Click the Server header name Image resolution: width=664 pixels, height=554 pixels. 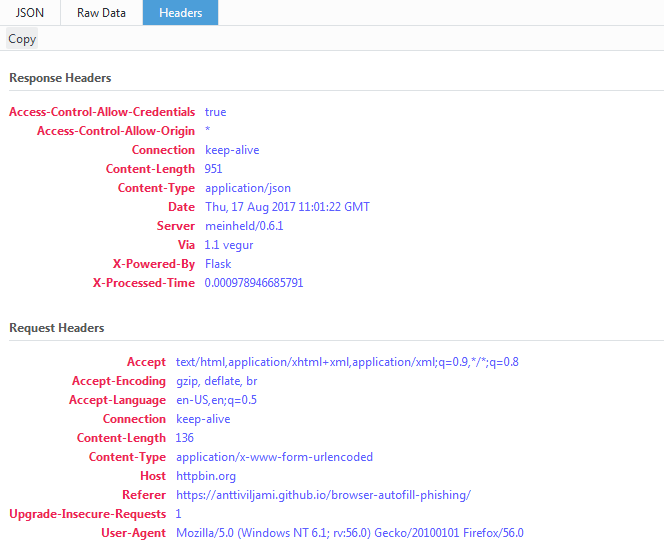pyautogui.click(x=176, y=226)
